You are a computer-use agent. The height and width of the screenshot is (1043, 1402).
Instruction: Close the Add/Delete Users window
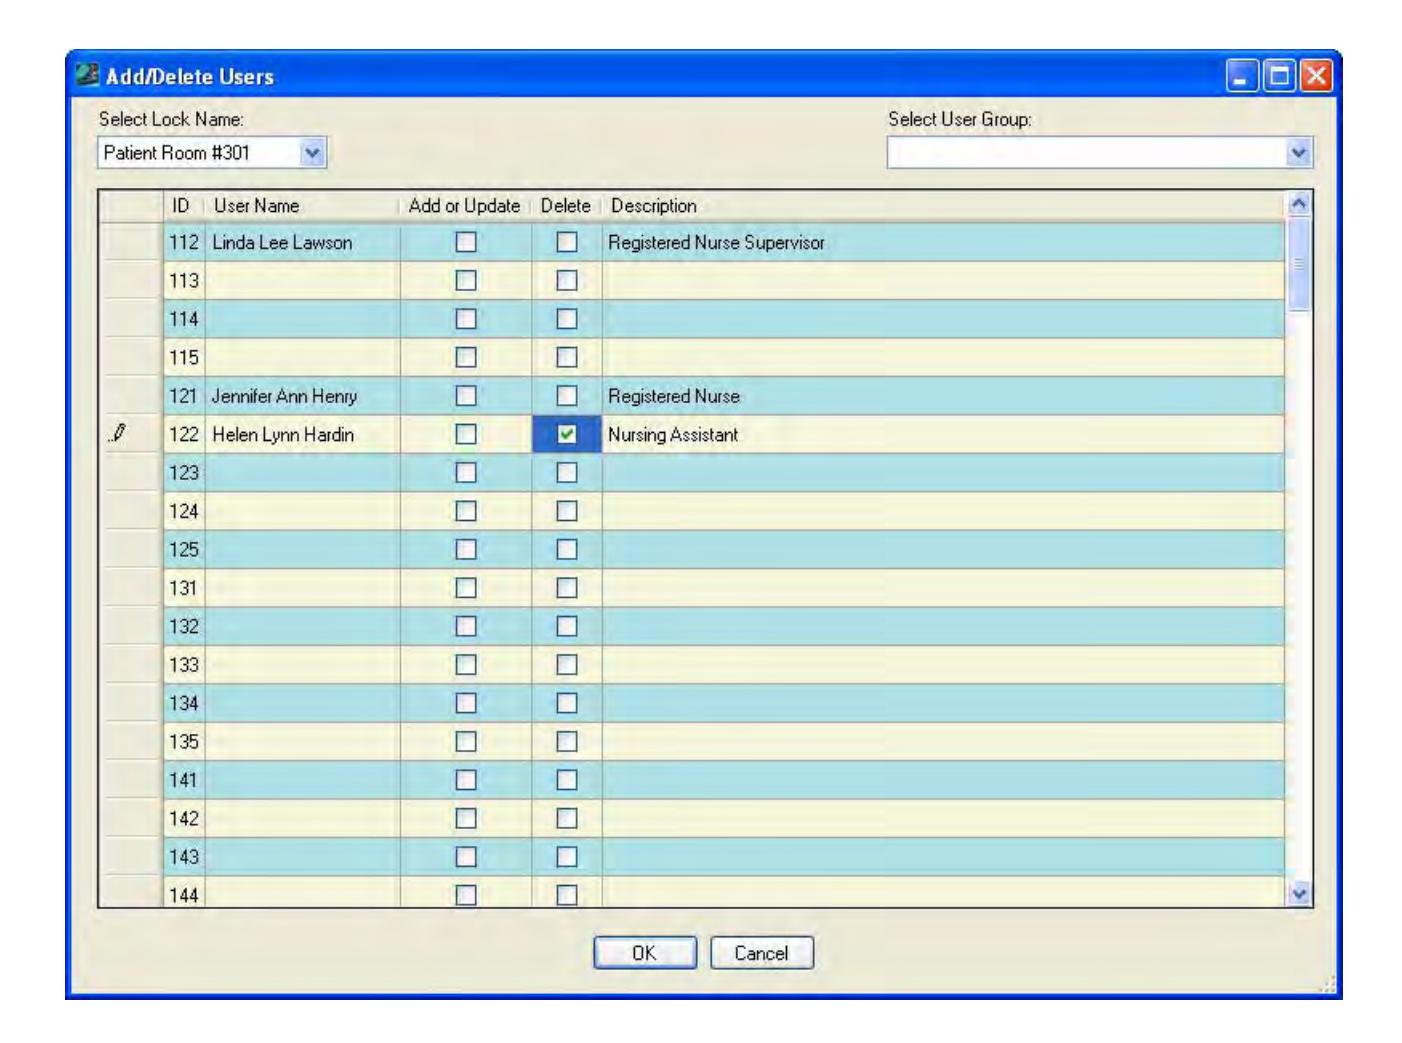pyautogui.click(x=1316, y=76)
